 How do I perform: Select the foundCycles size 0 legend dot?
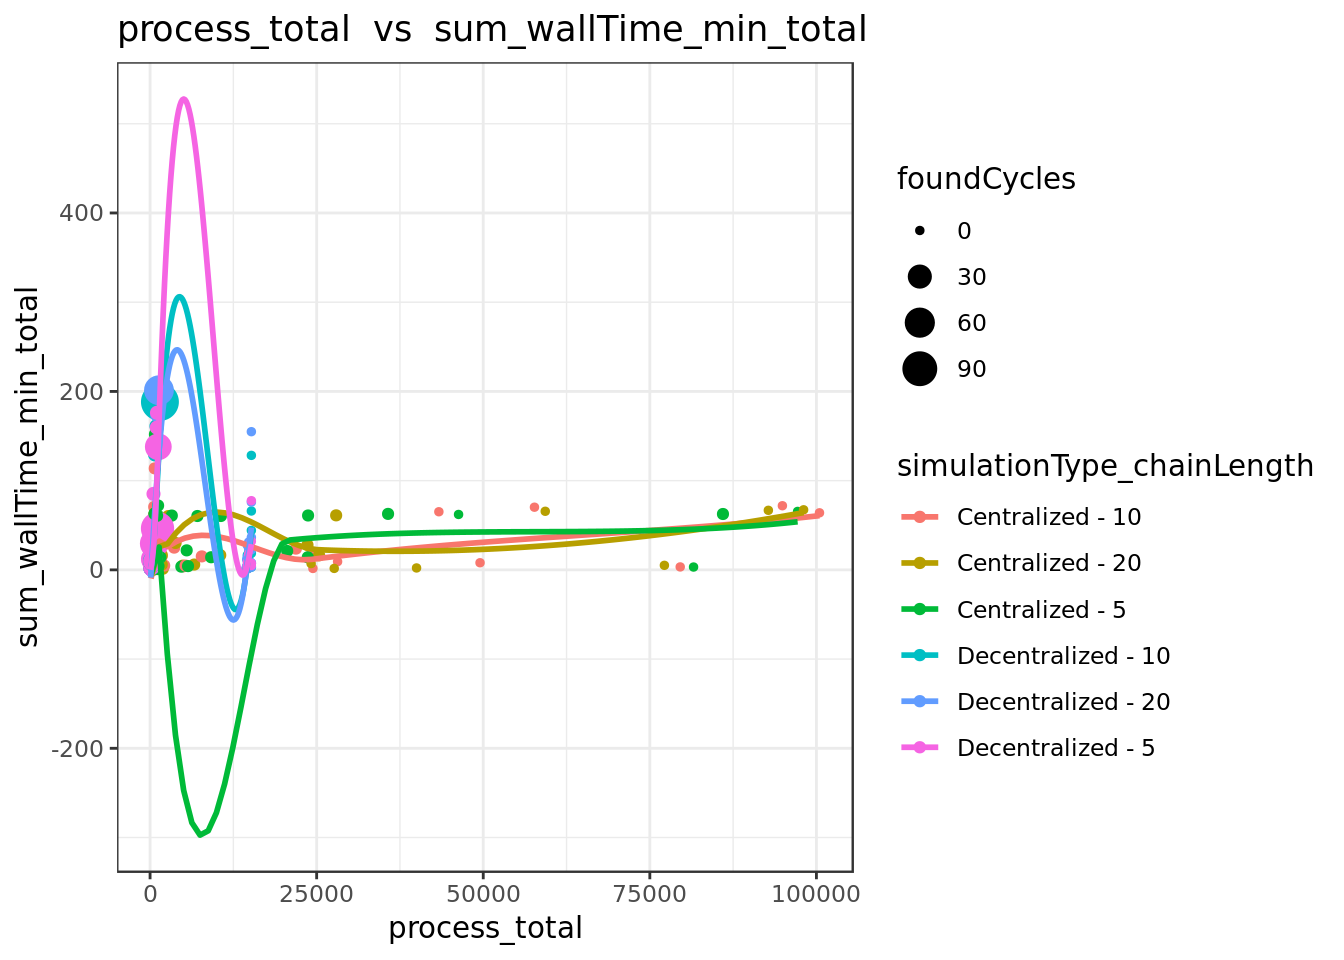[x=920, y=231]
